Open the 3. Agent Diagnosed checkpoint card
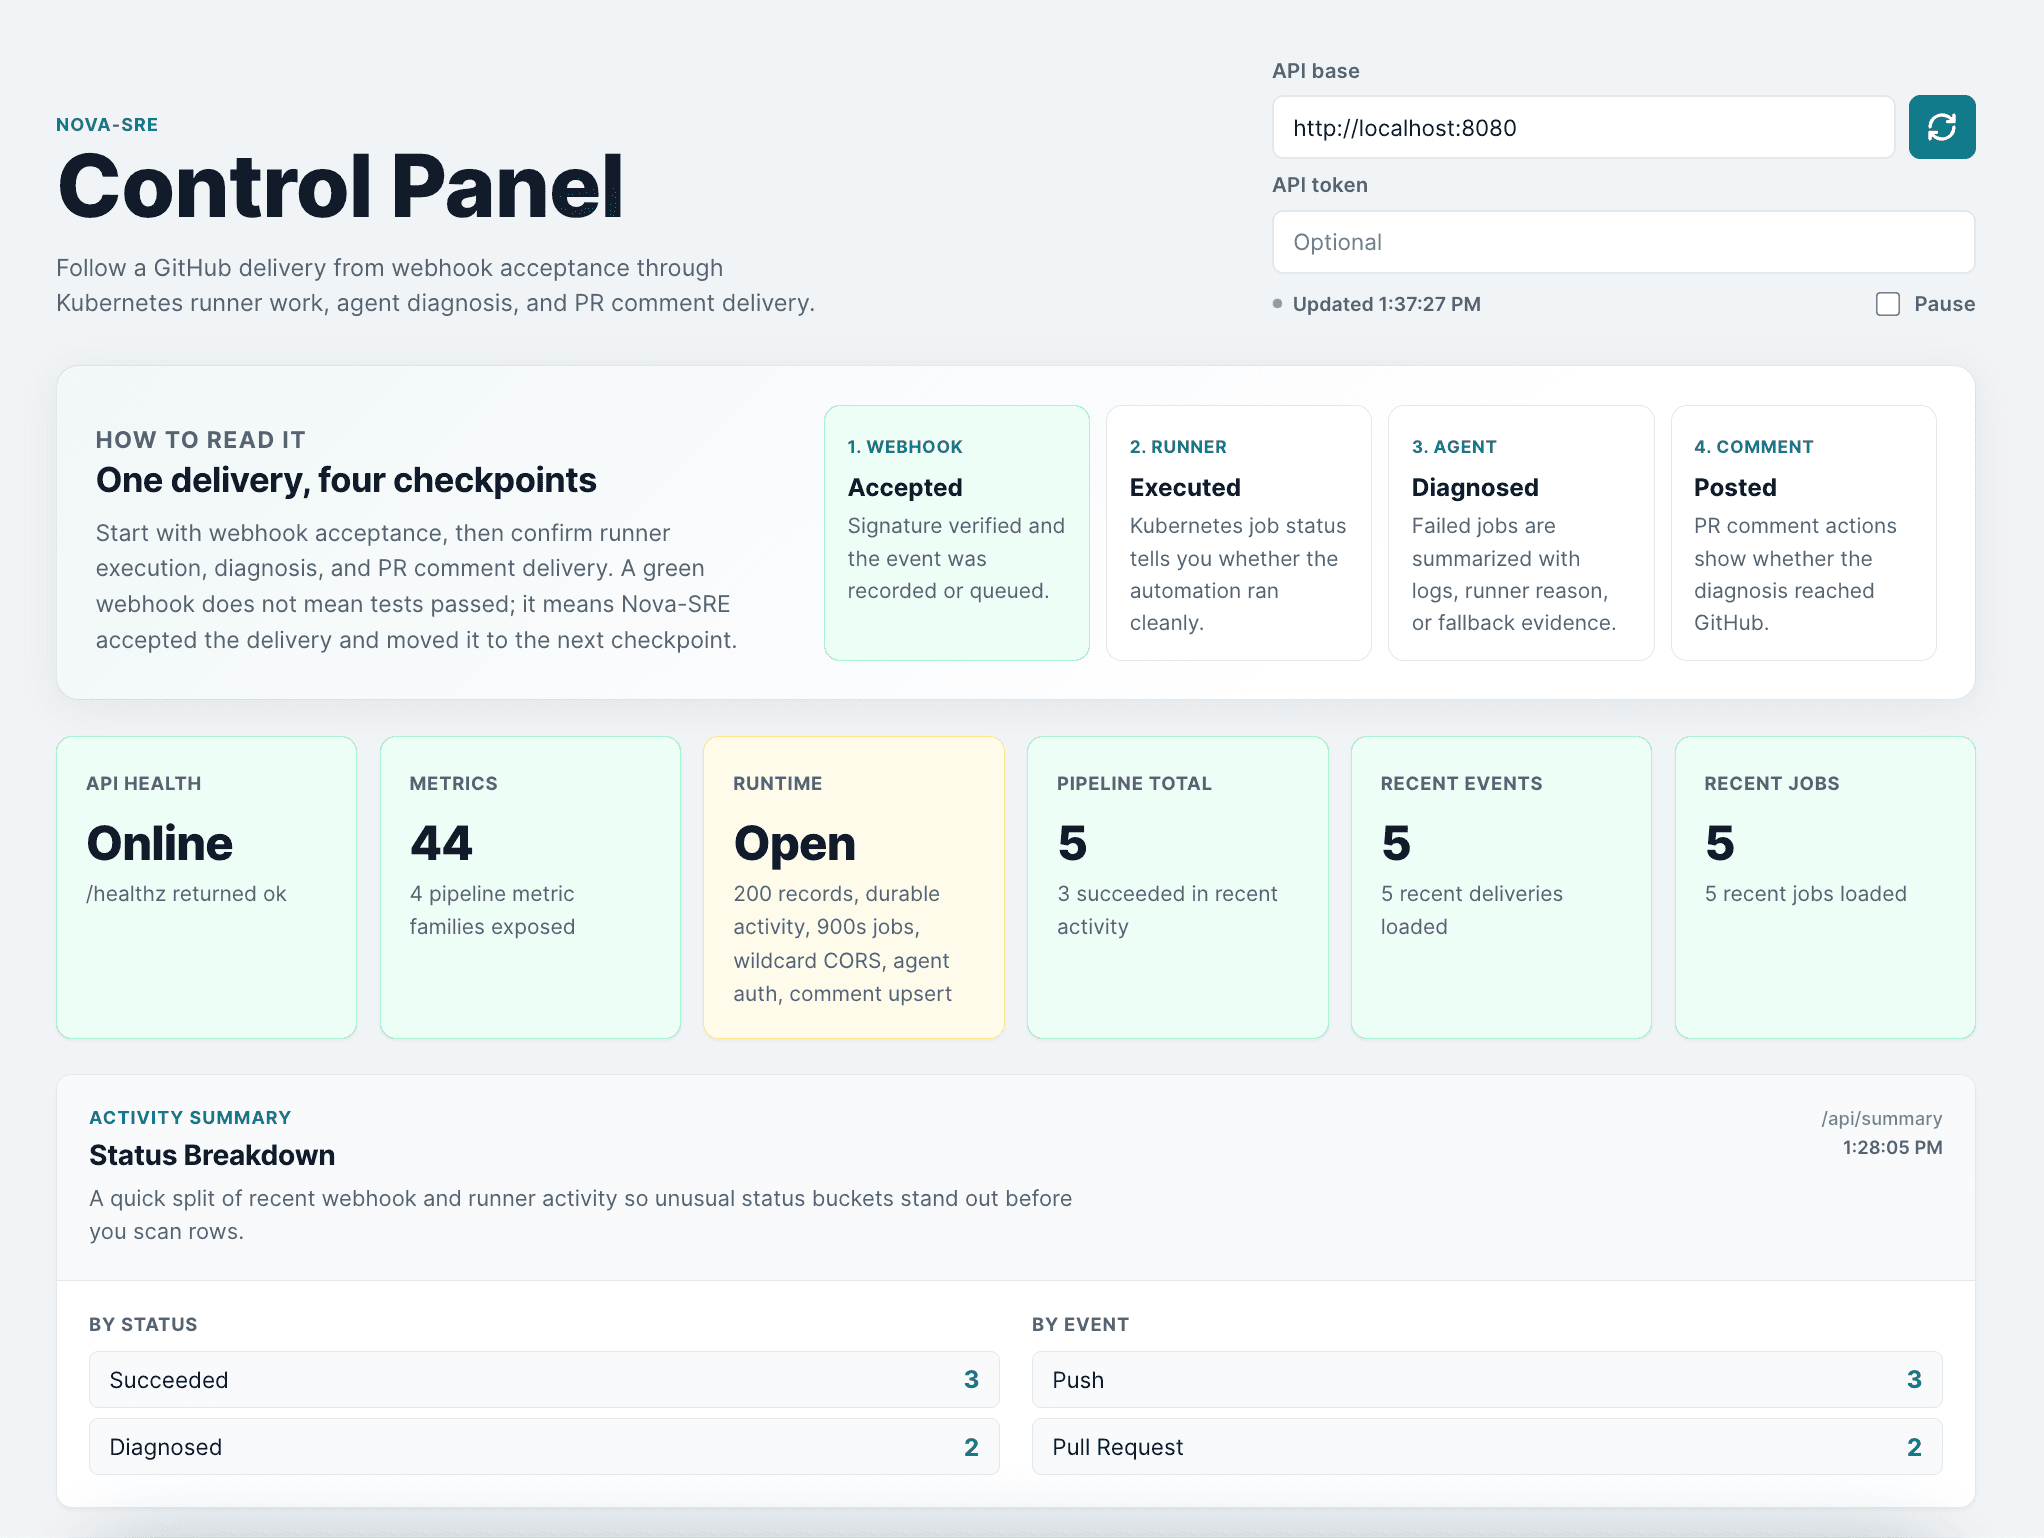 (x=1520, y=532)
